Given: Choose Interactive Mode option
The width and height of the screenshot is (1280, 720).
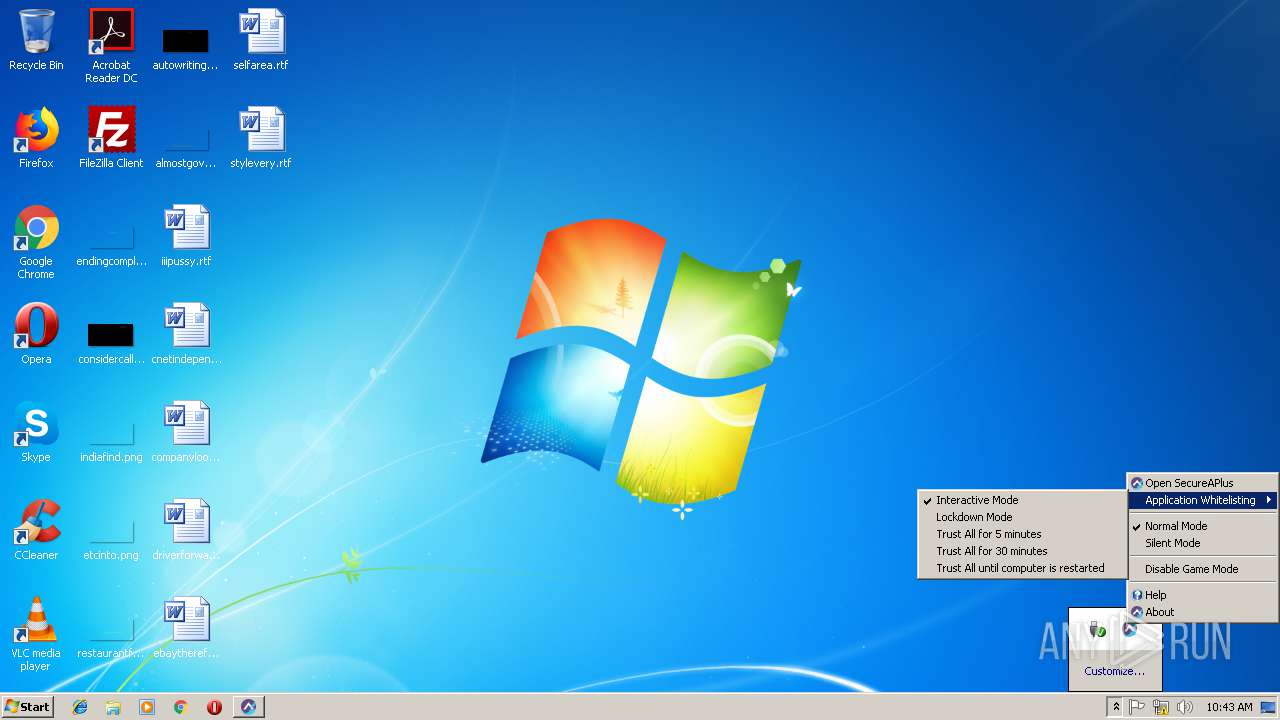Looking at the screenshot, I should [1021, 500].
